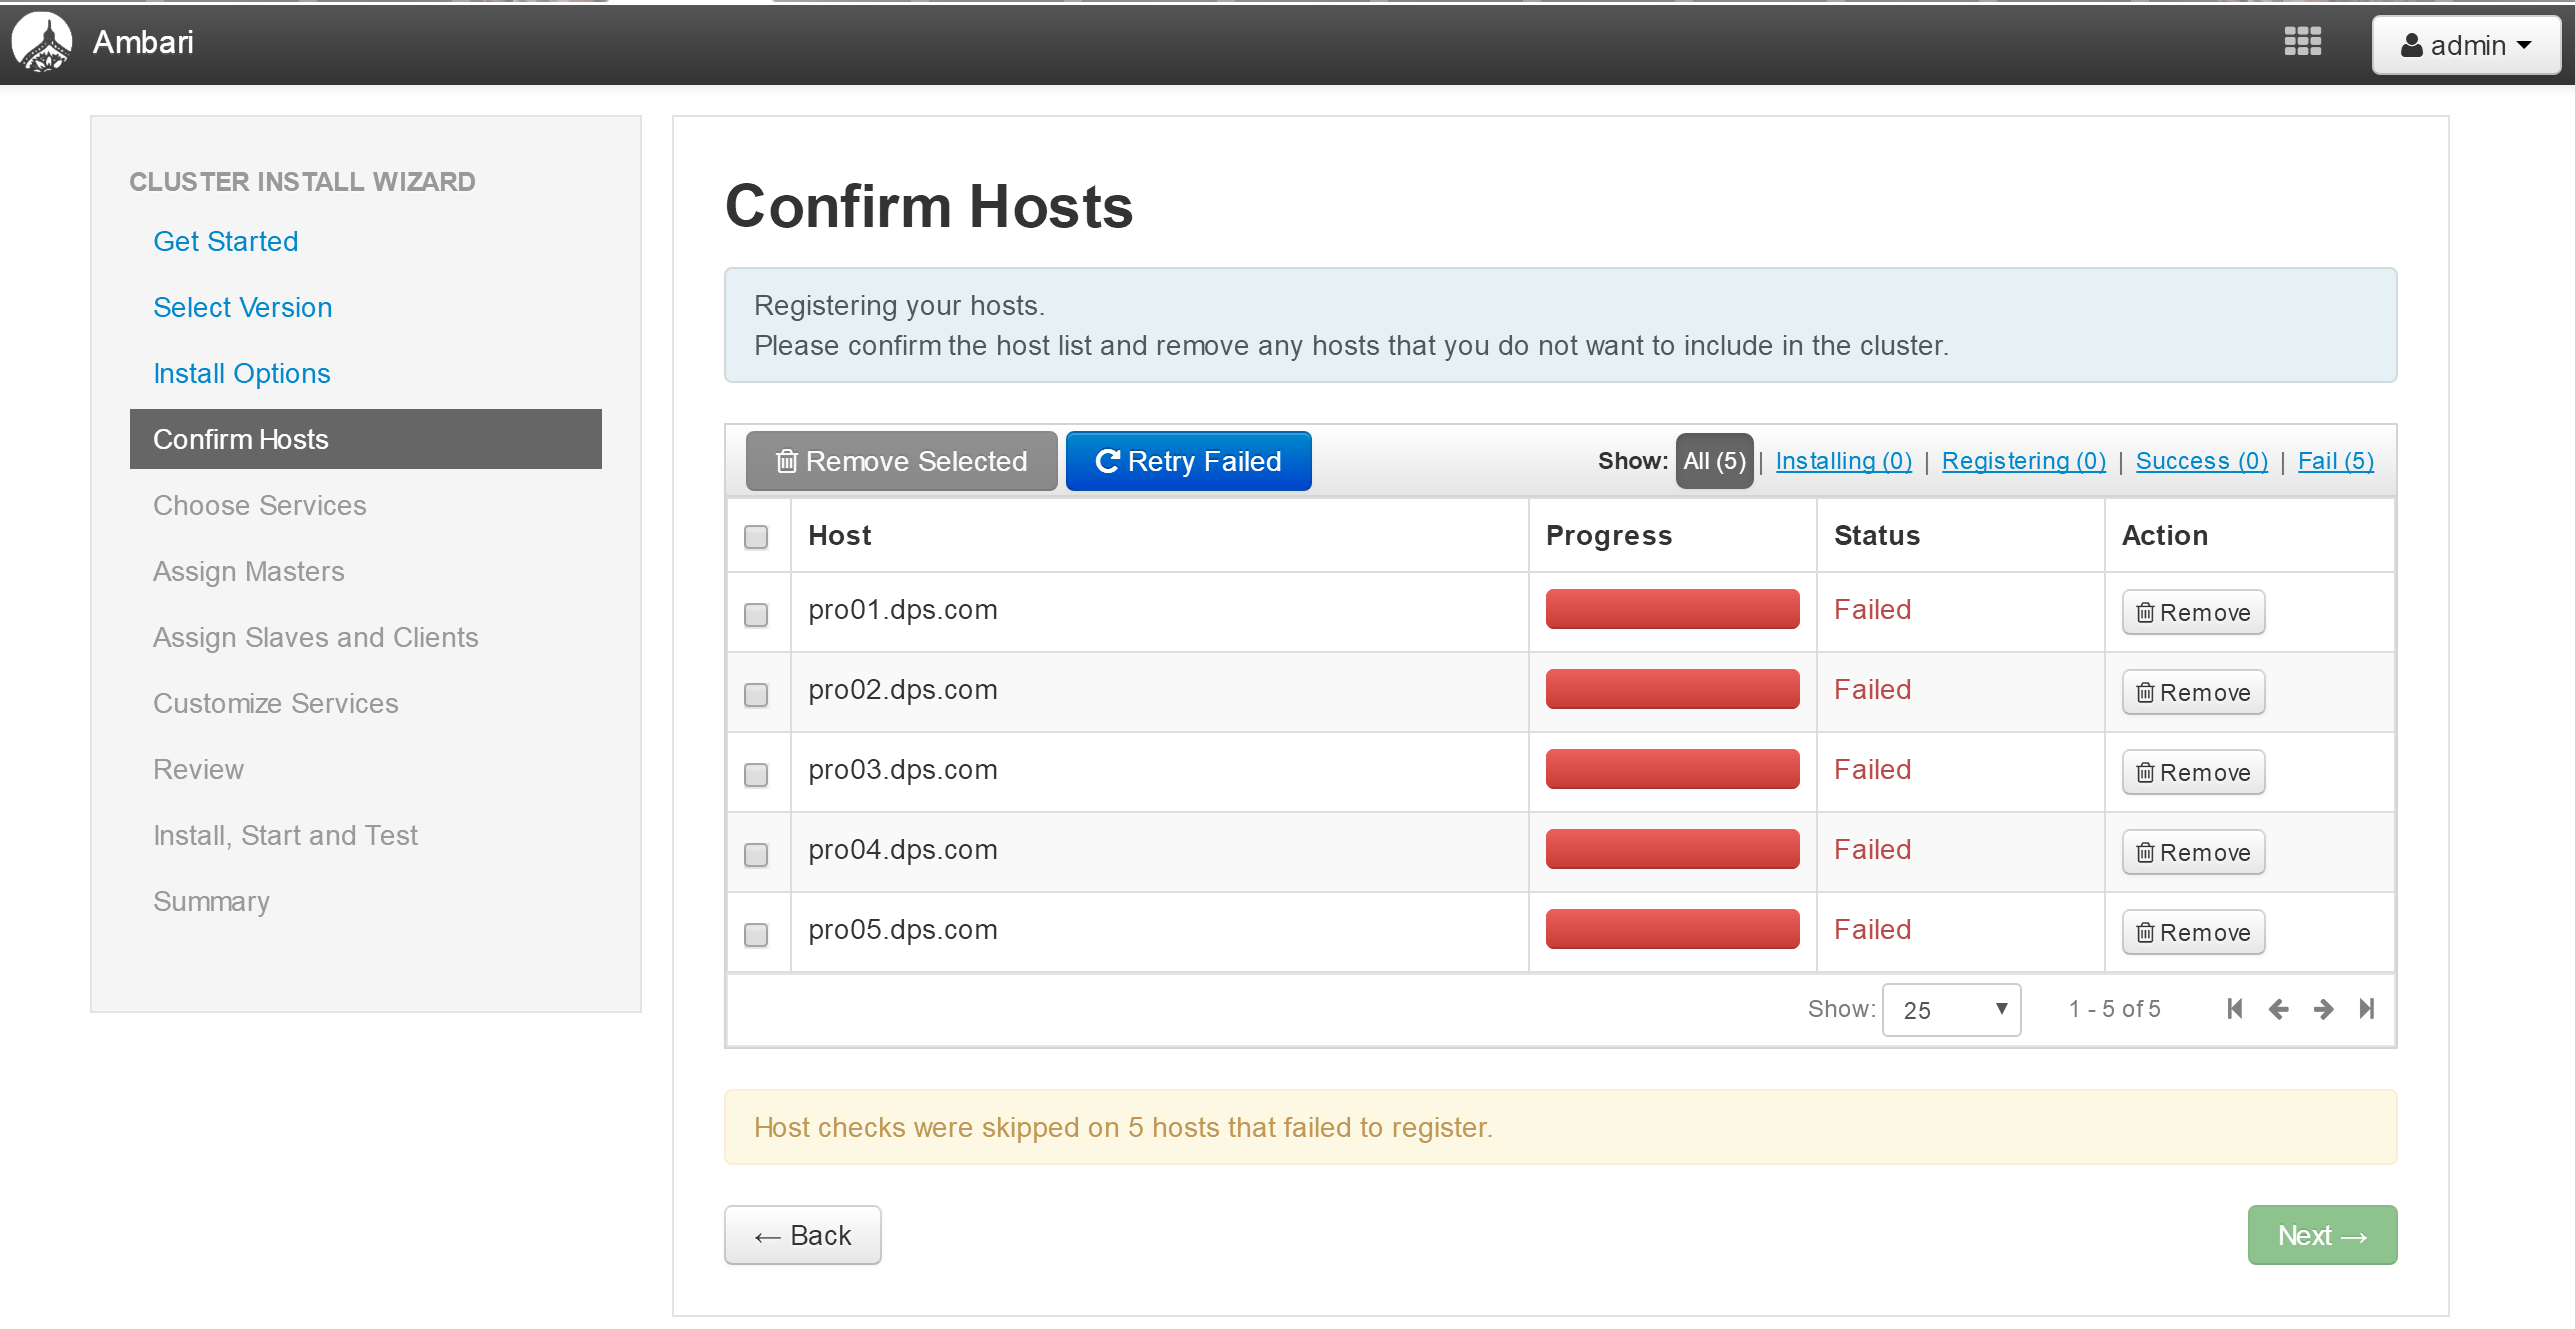2575x1329 pixels.
Task: Check the box for pro02.dps.com
Action: pos(756,695)
